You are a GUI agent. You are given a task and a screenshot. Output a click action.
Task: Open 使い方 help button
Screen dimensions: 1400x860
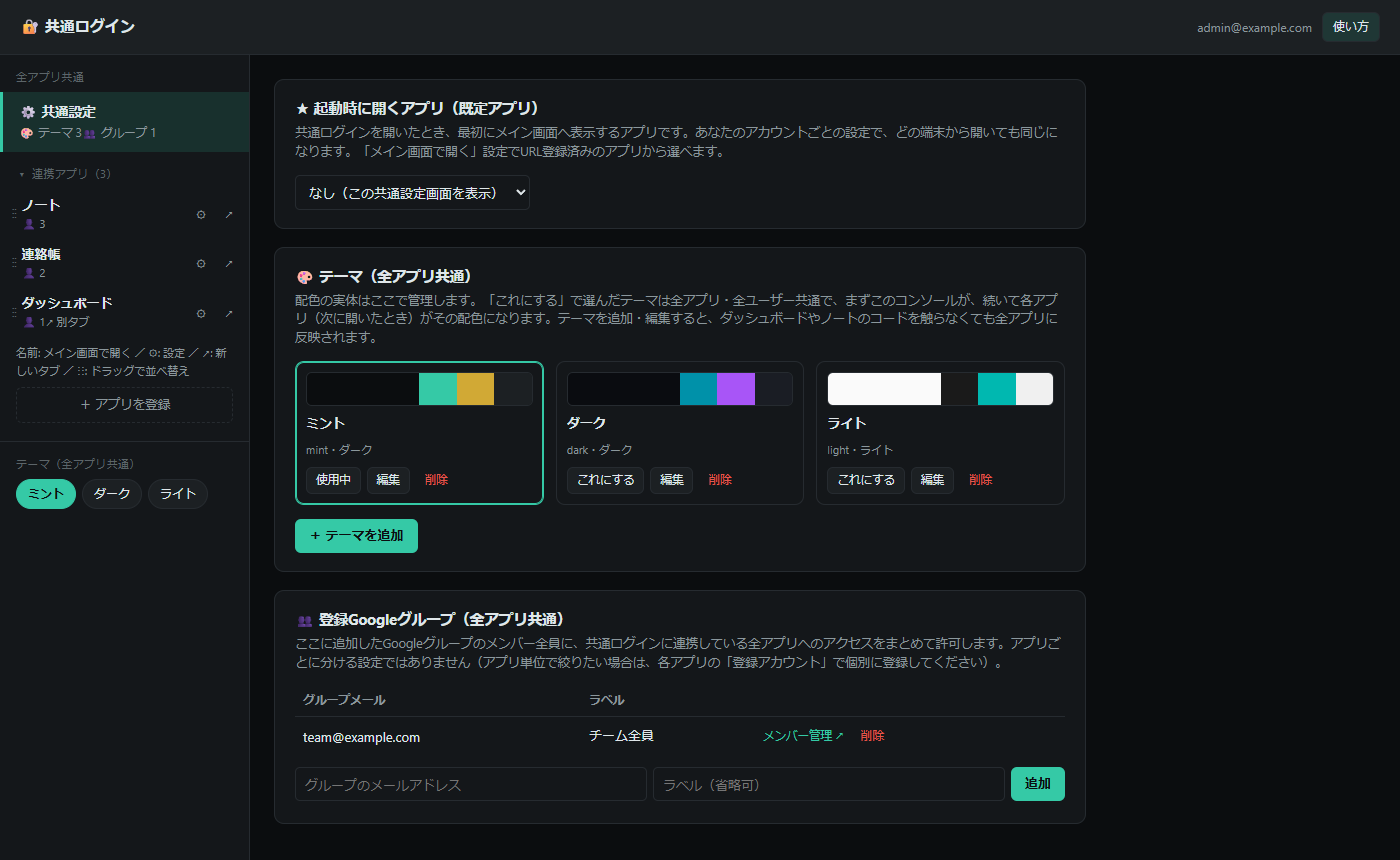[1350, 27]
